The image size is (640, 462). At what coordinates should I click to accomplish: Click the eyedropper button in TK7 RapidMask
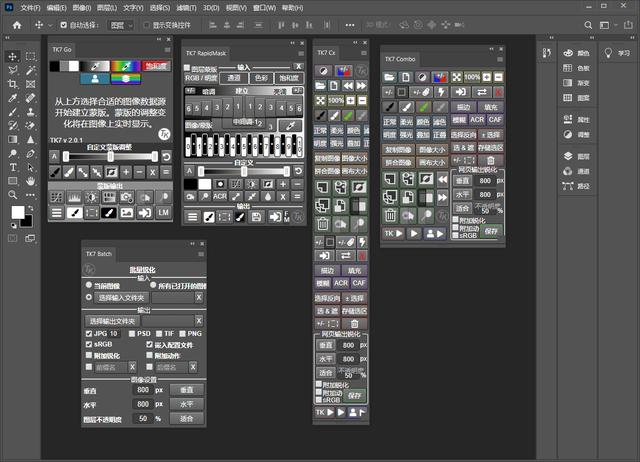click(290, 125)
